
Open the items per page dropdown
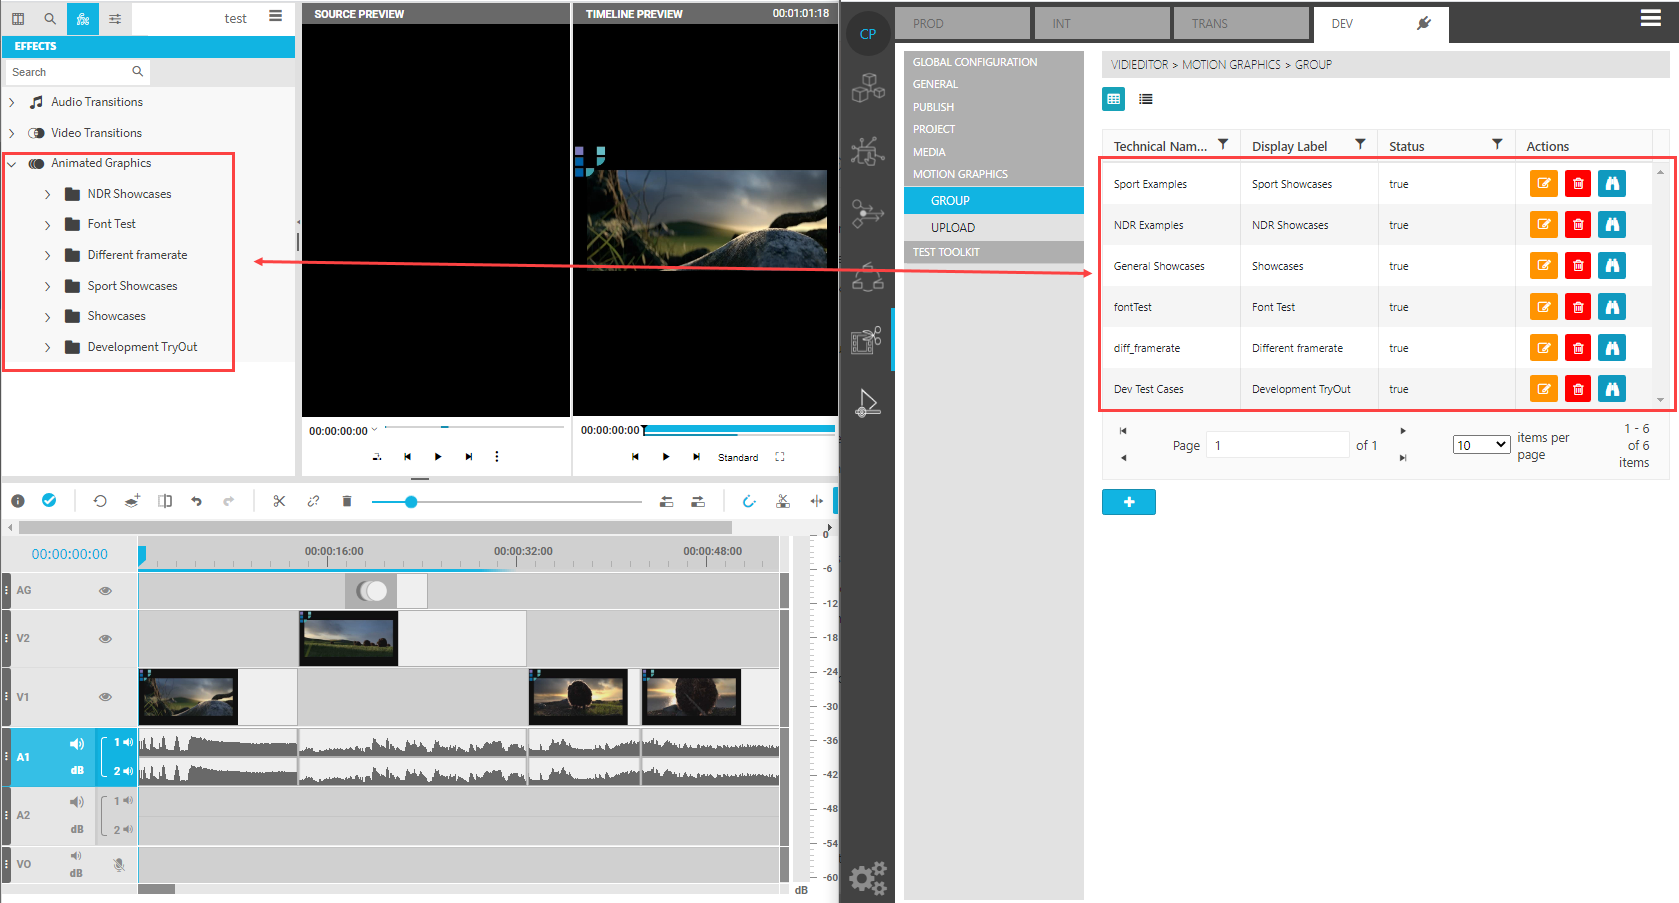[1480, 445]
